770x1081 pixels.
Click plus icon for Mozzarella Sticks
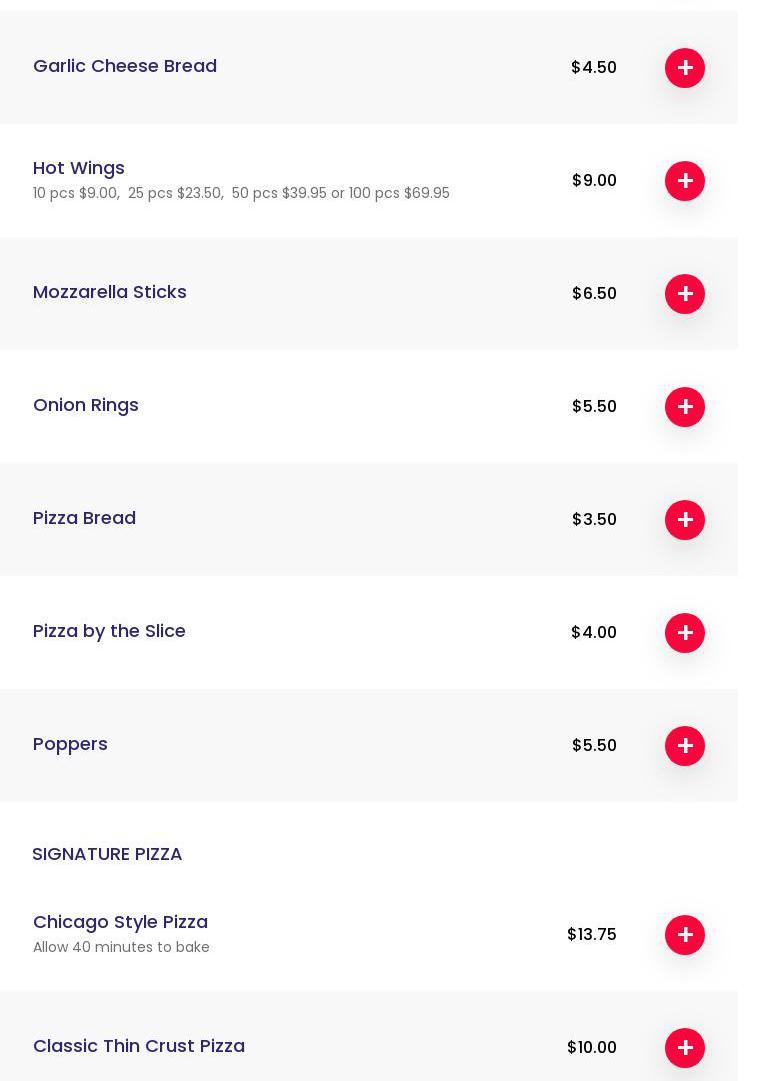(x=685, y=294)
